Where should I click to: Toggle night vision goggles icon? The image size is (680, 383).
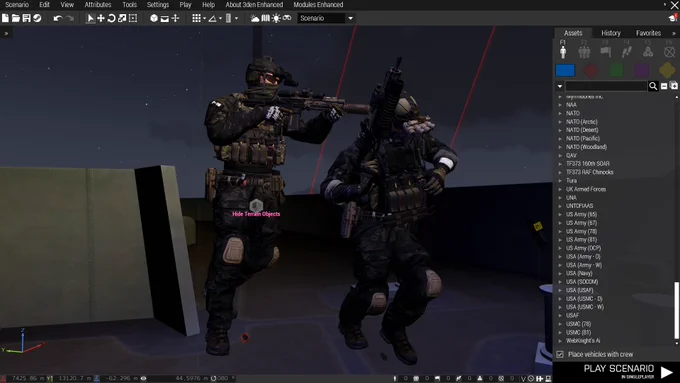pos(287,18)
